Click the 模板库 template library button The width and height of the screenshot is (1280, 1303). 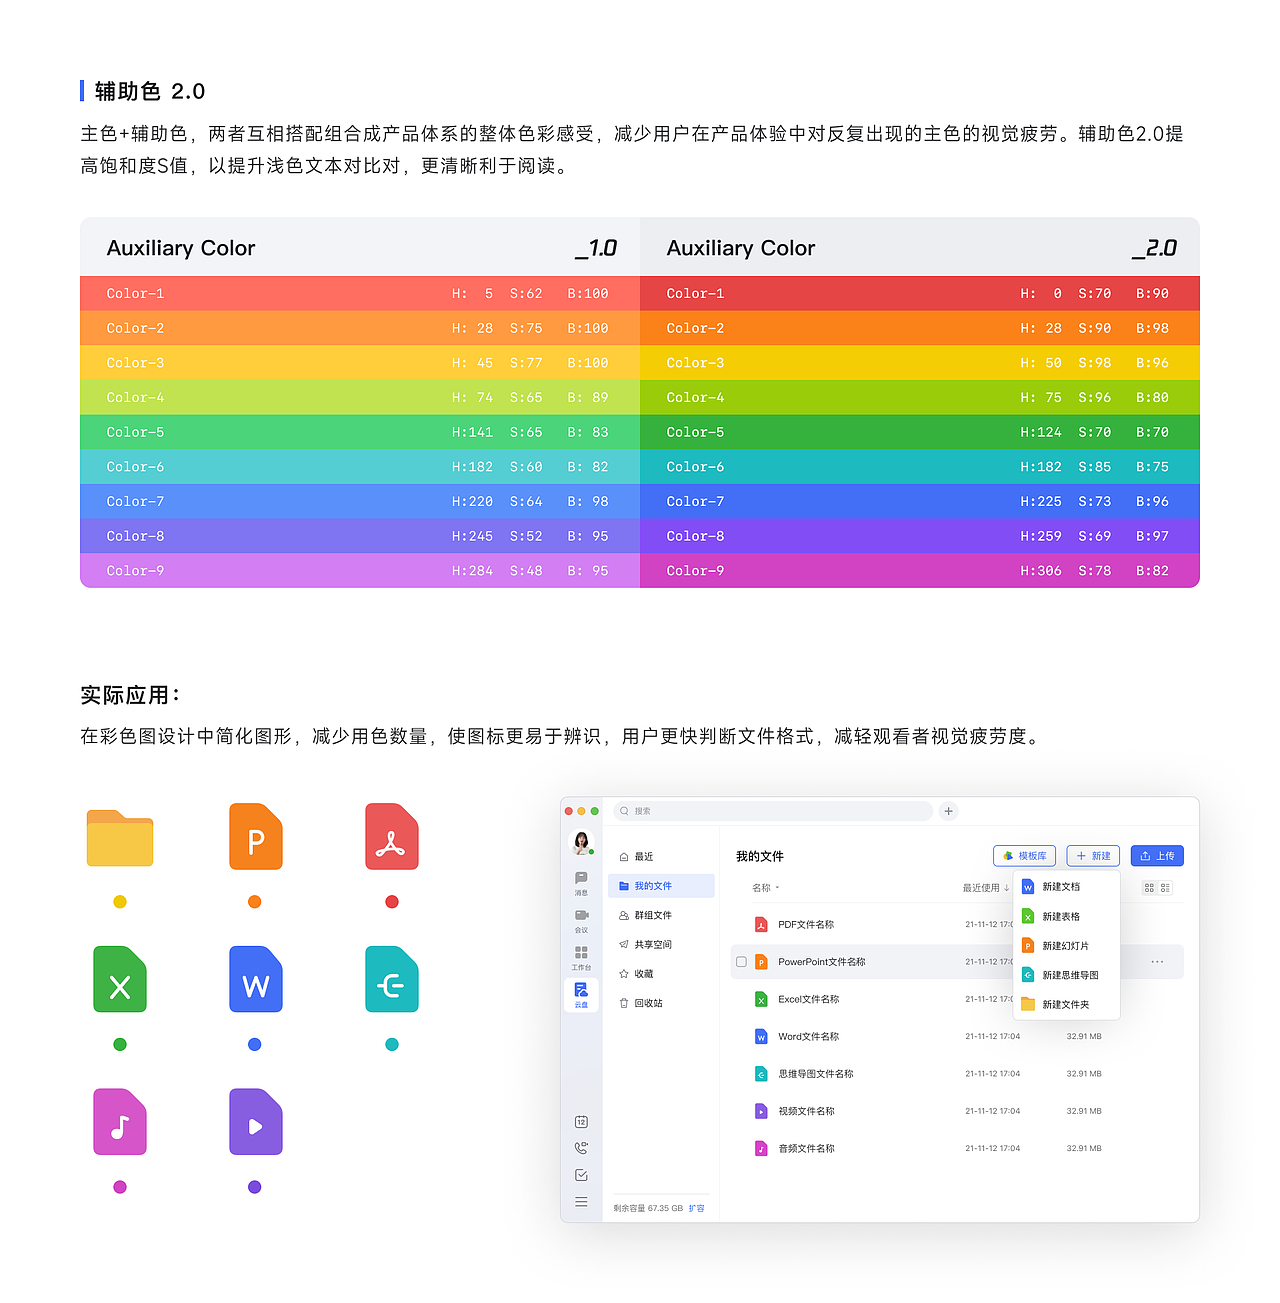click(1025, 856)
